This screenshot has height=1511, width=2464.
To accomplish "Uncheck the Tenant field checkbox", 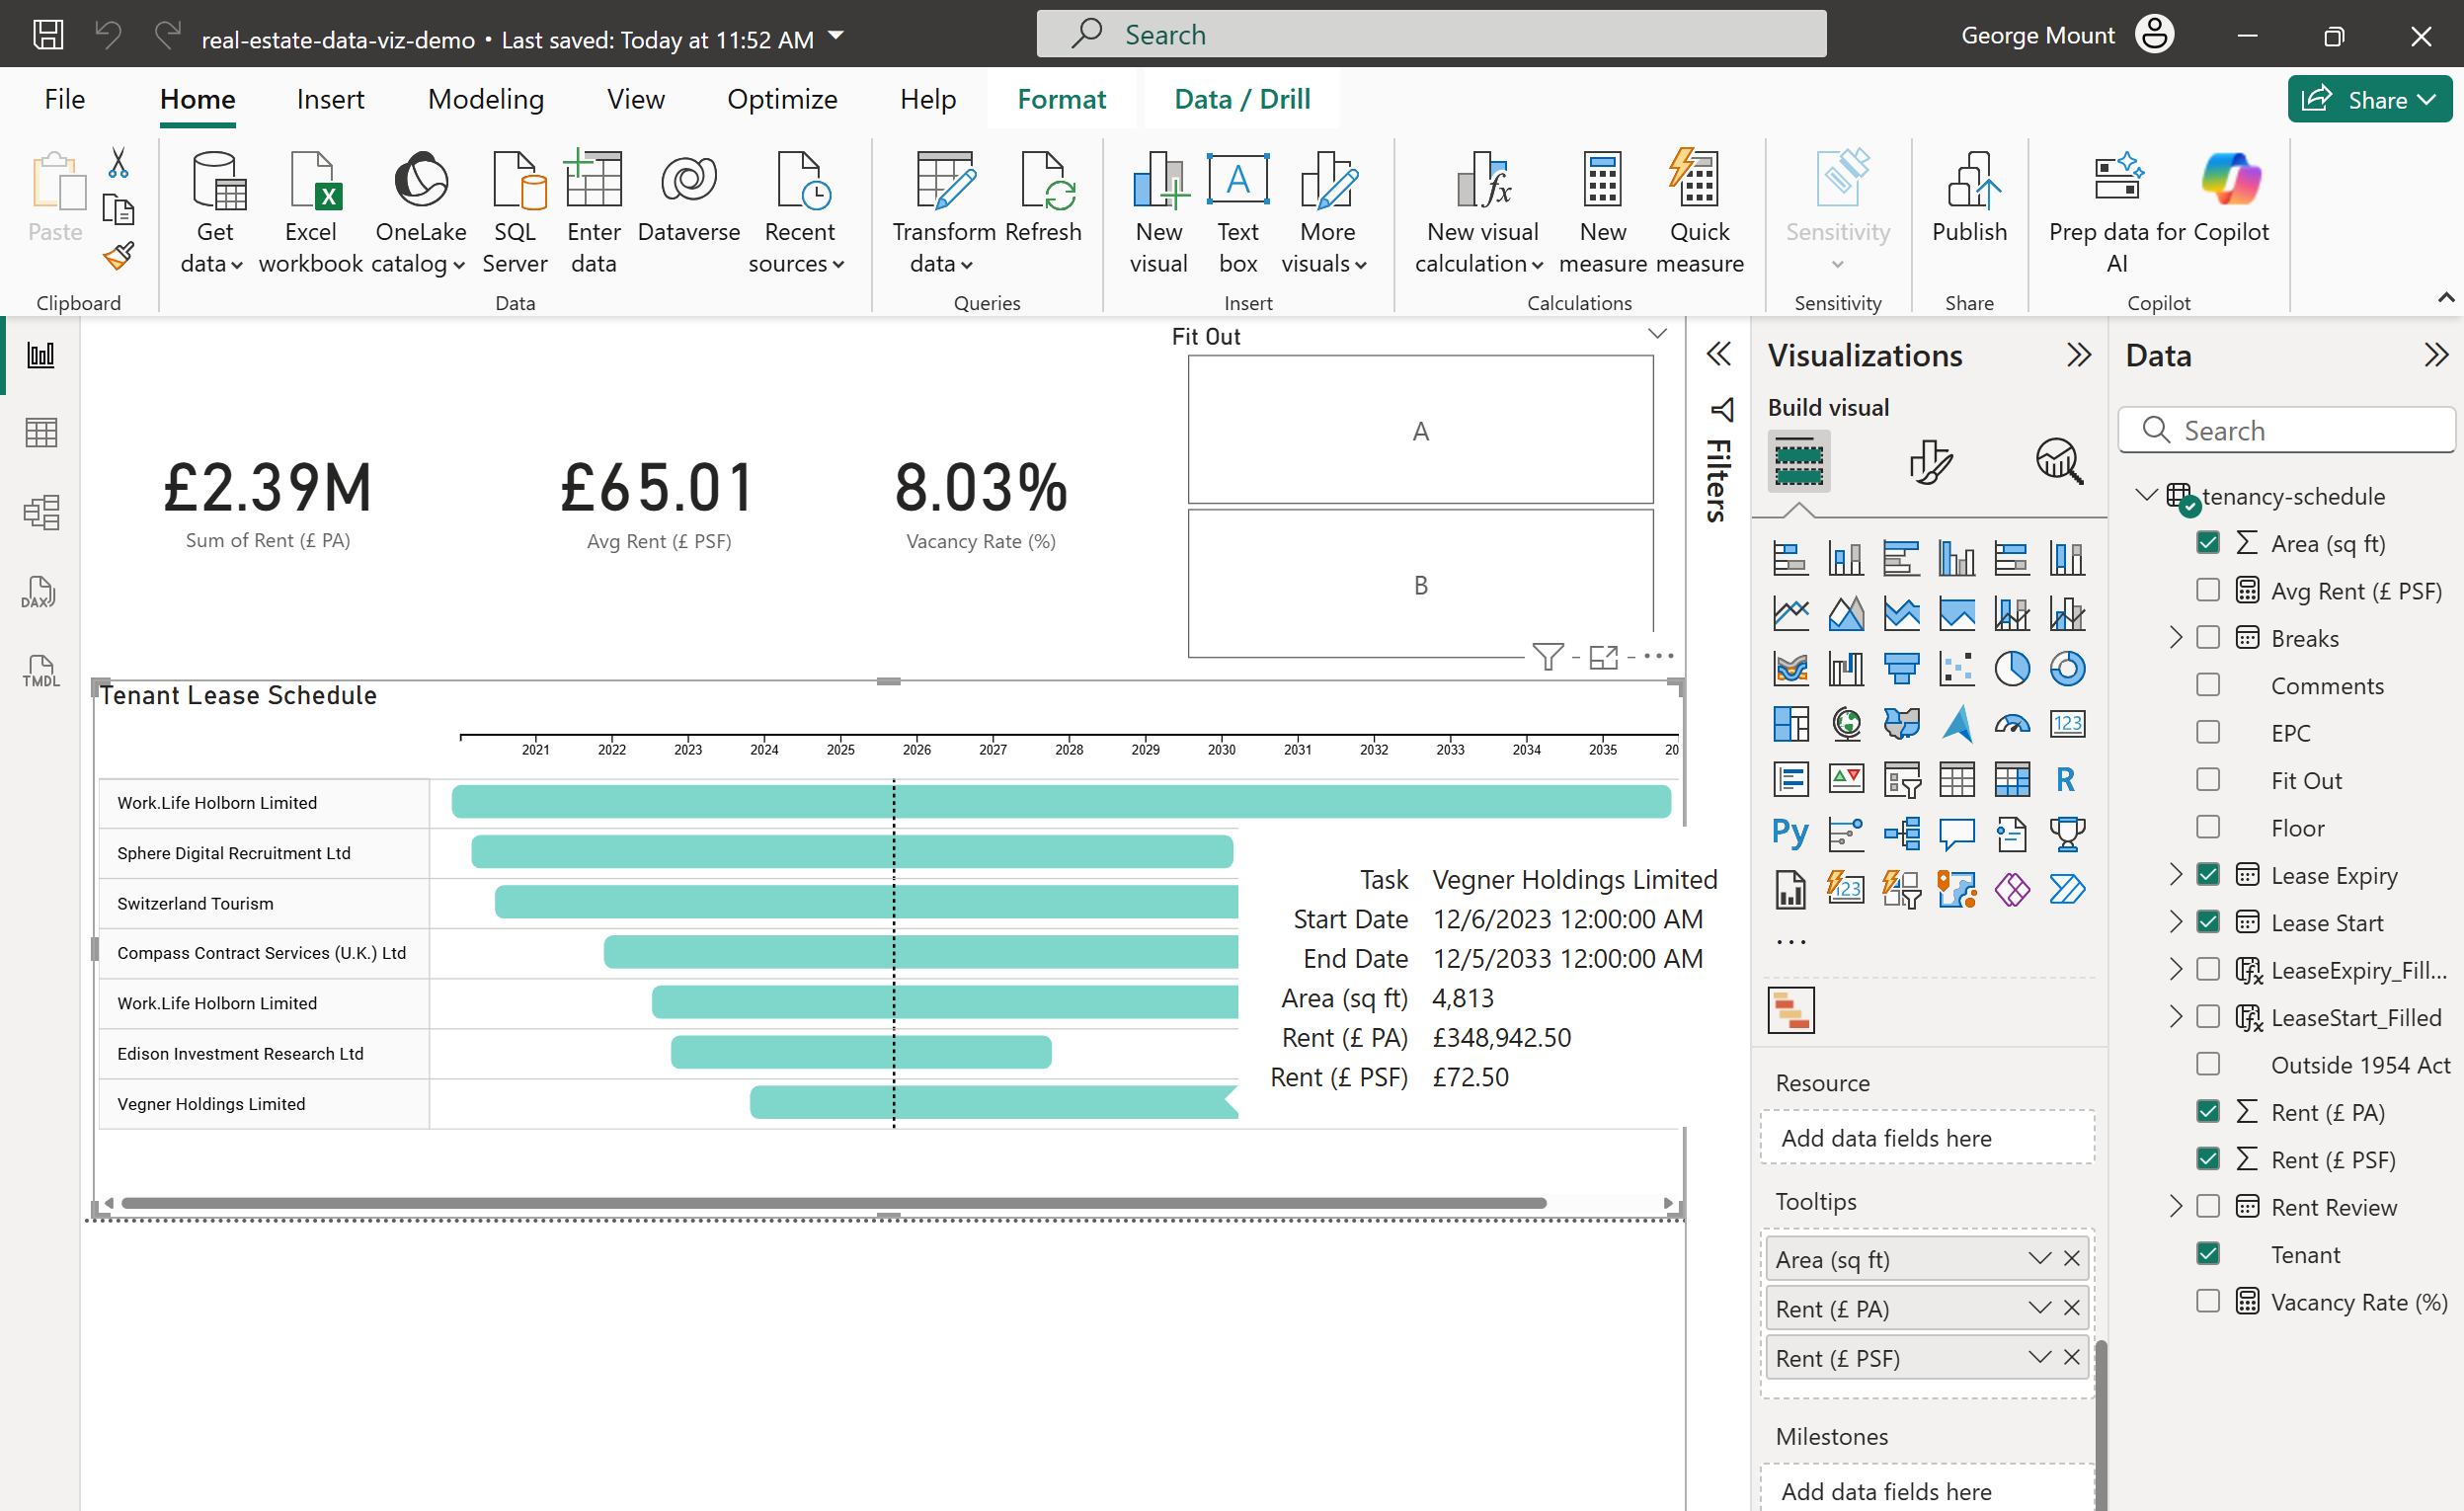I will pyautogui.click(x=2207, y=1254).
